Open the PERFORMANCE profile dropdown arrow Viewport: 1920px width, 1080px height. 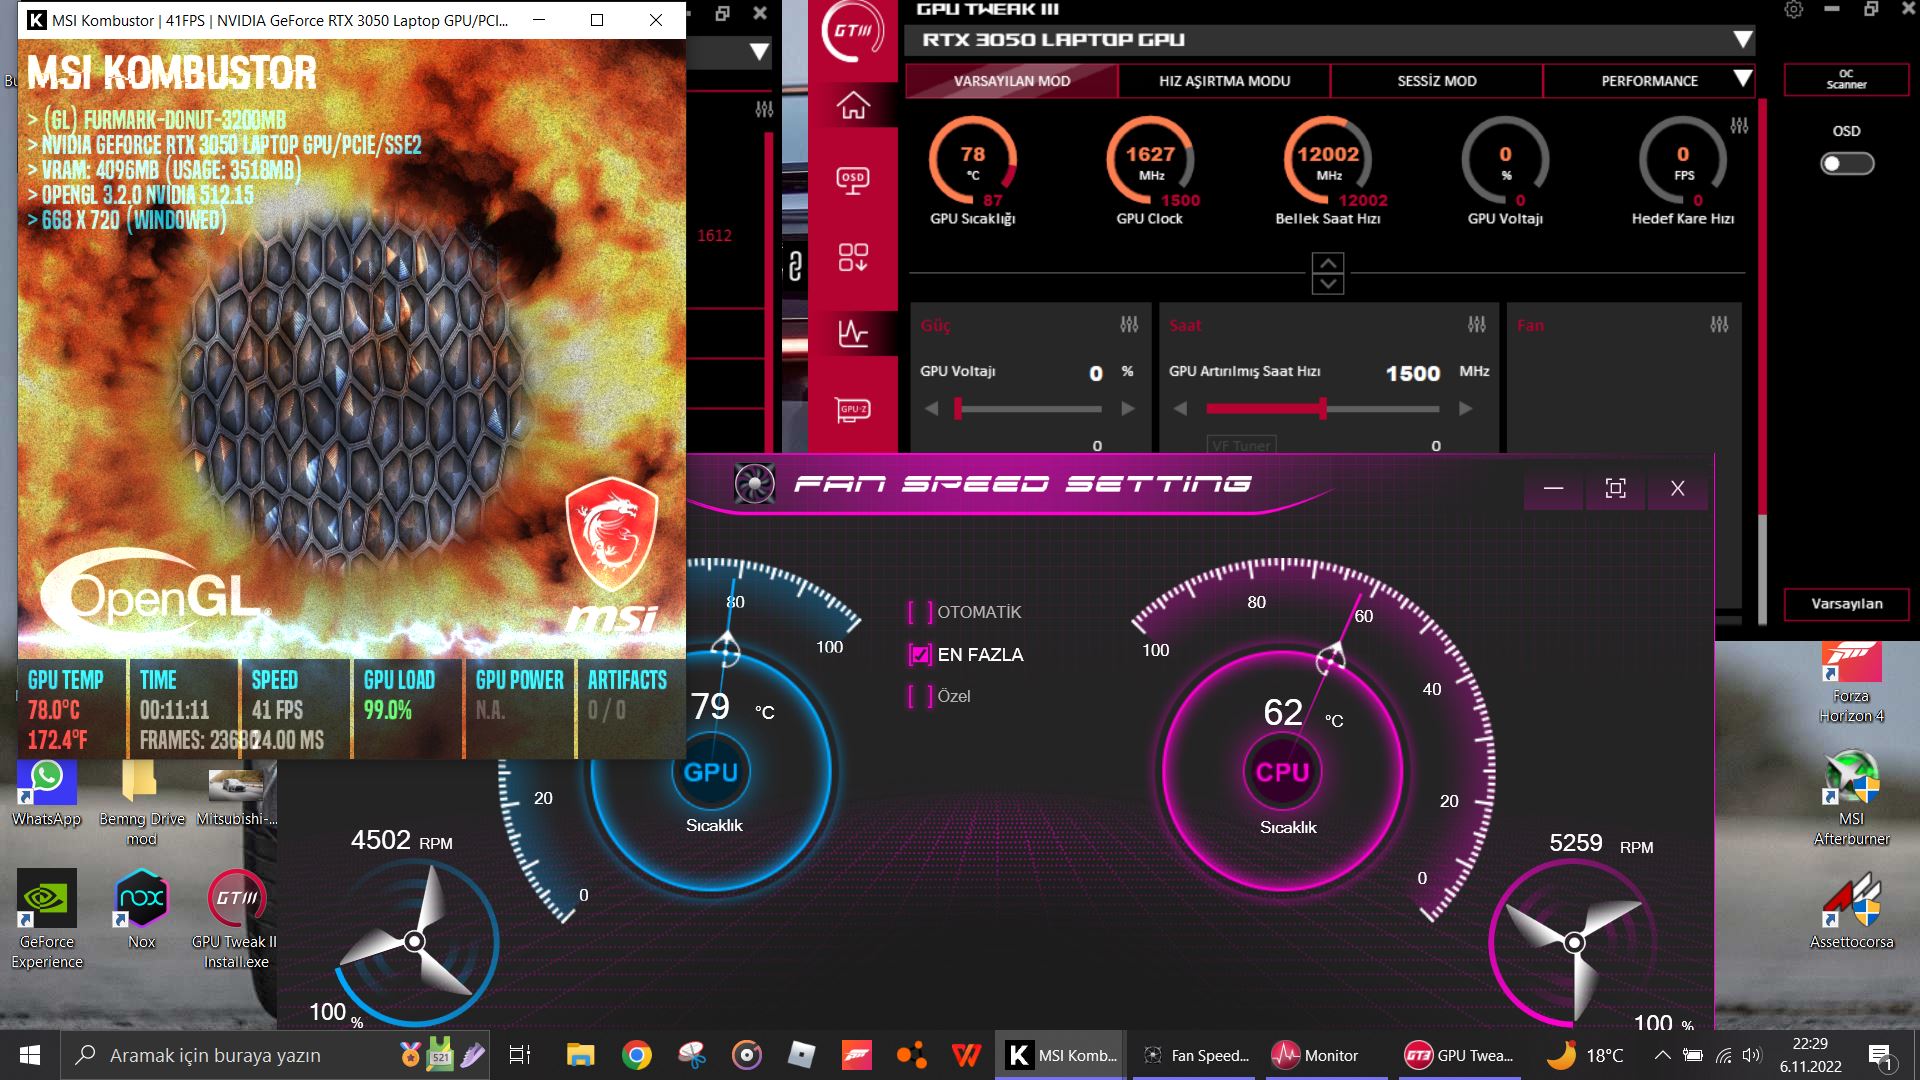point(1742,79)
